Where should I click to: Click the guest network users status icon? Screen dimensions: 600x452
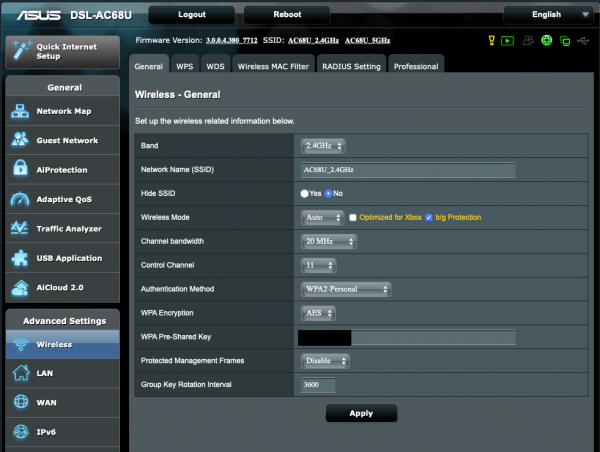pyautogui.click(x=528, y=41)
